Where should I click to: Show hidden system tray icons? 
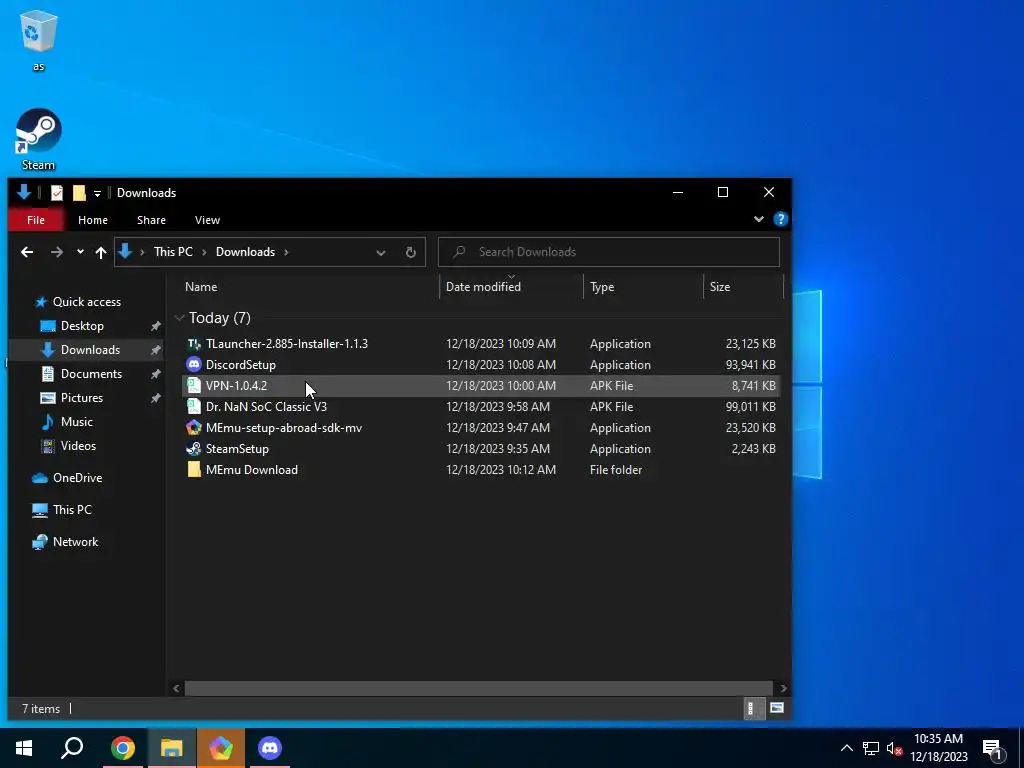point(846,748)
